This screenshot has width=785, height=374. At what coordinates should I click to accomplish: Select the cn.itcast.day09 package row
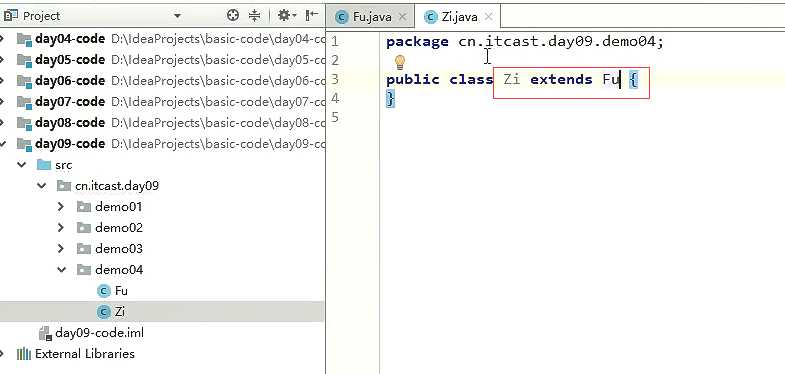(x=162, y=186)
